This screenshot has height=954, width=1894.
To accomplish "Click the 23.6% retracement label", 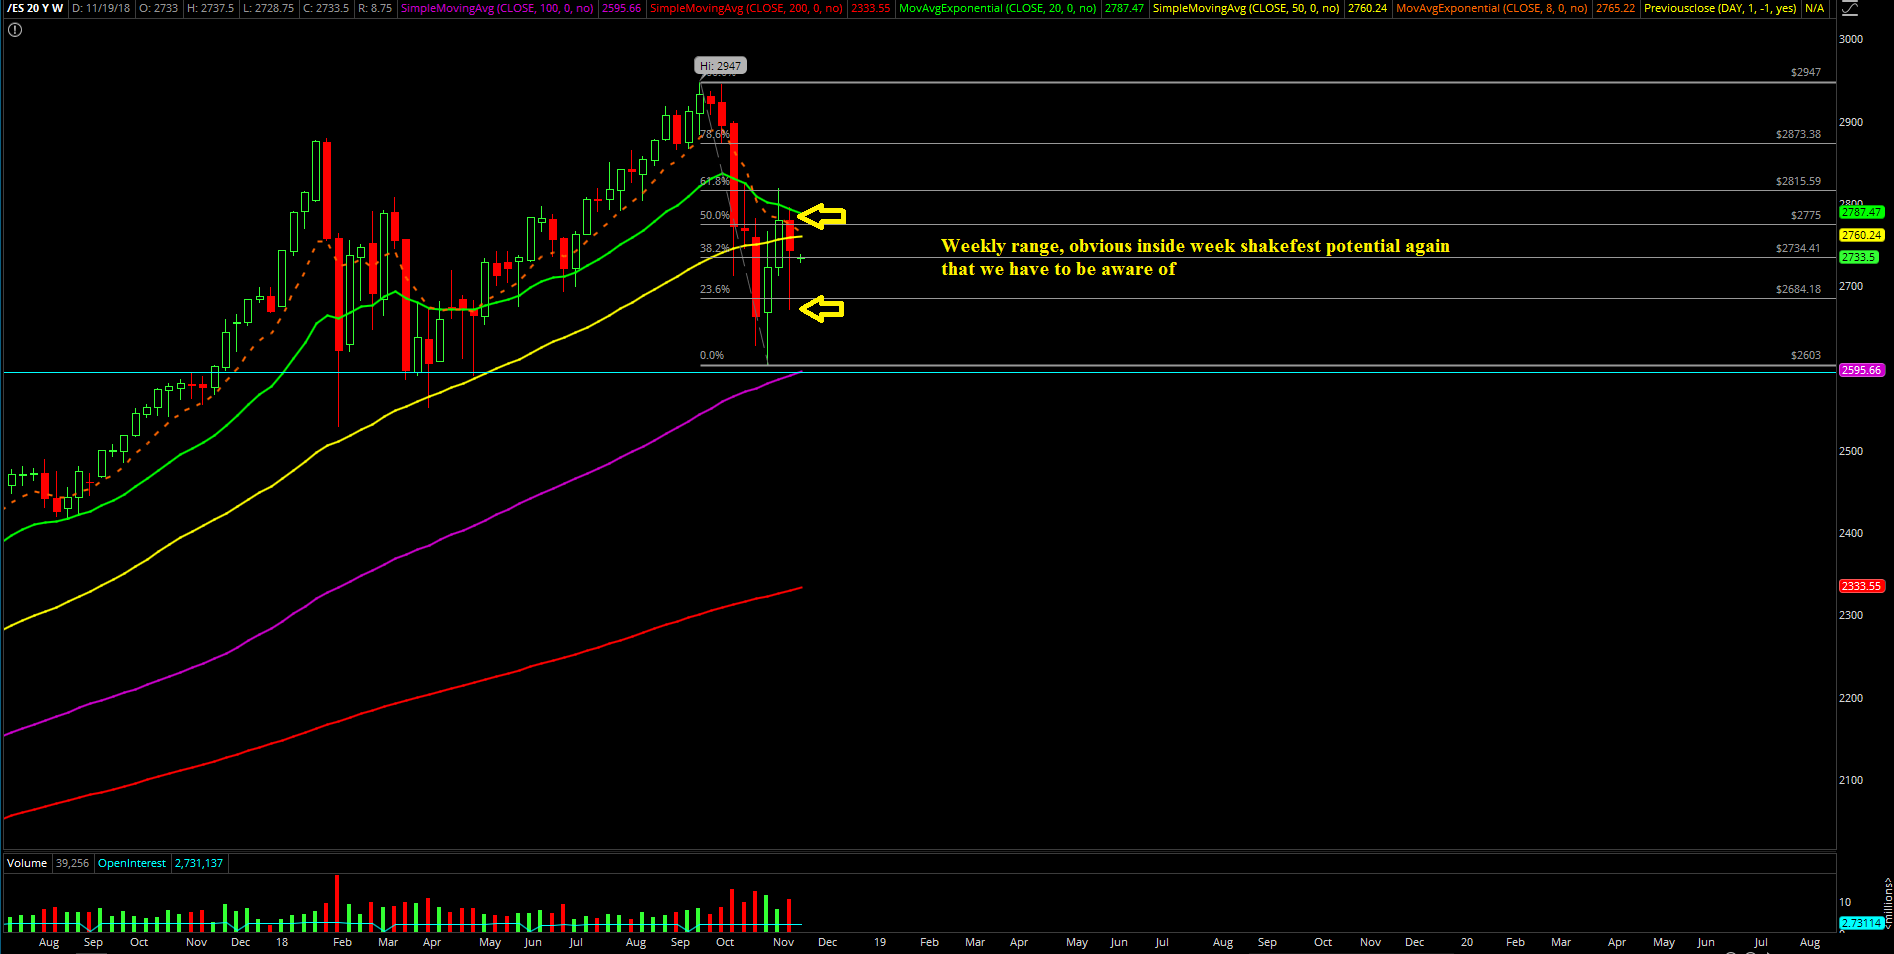I will [x=714, y=289].
